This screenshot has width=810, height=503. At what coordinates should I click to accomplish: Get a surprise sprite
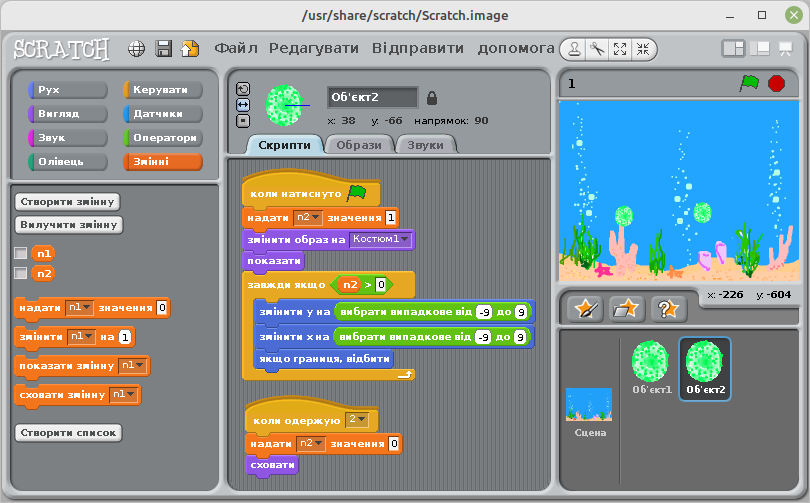tap(668, 309)
